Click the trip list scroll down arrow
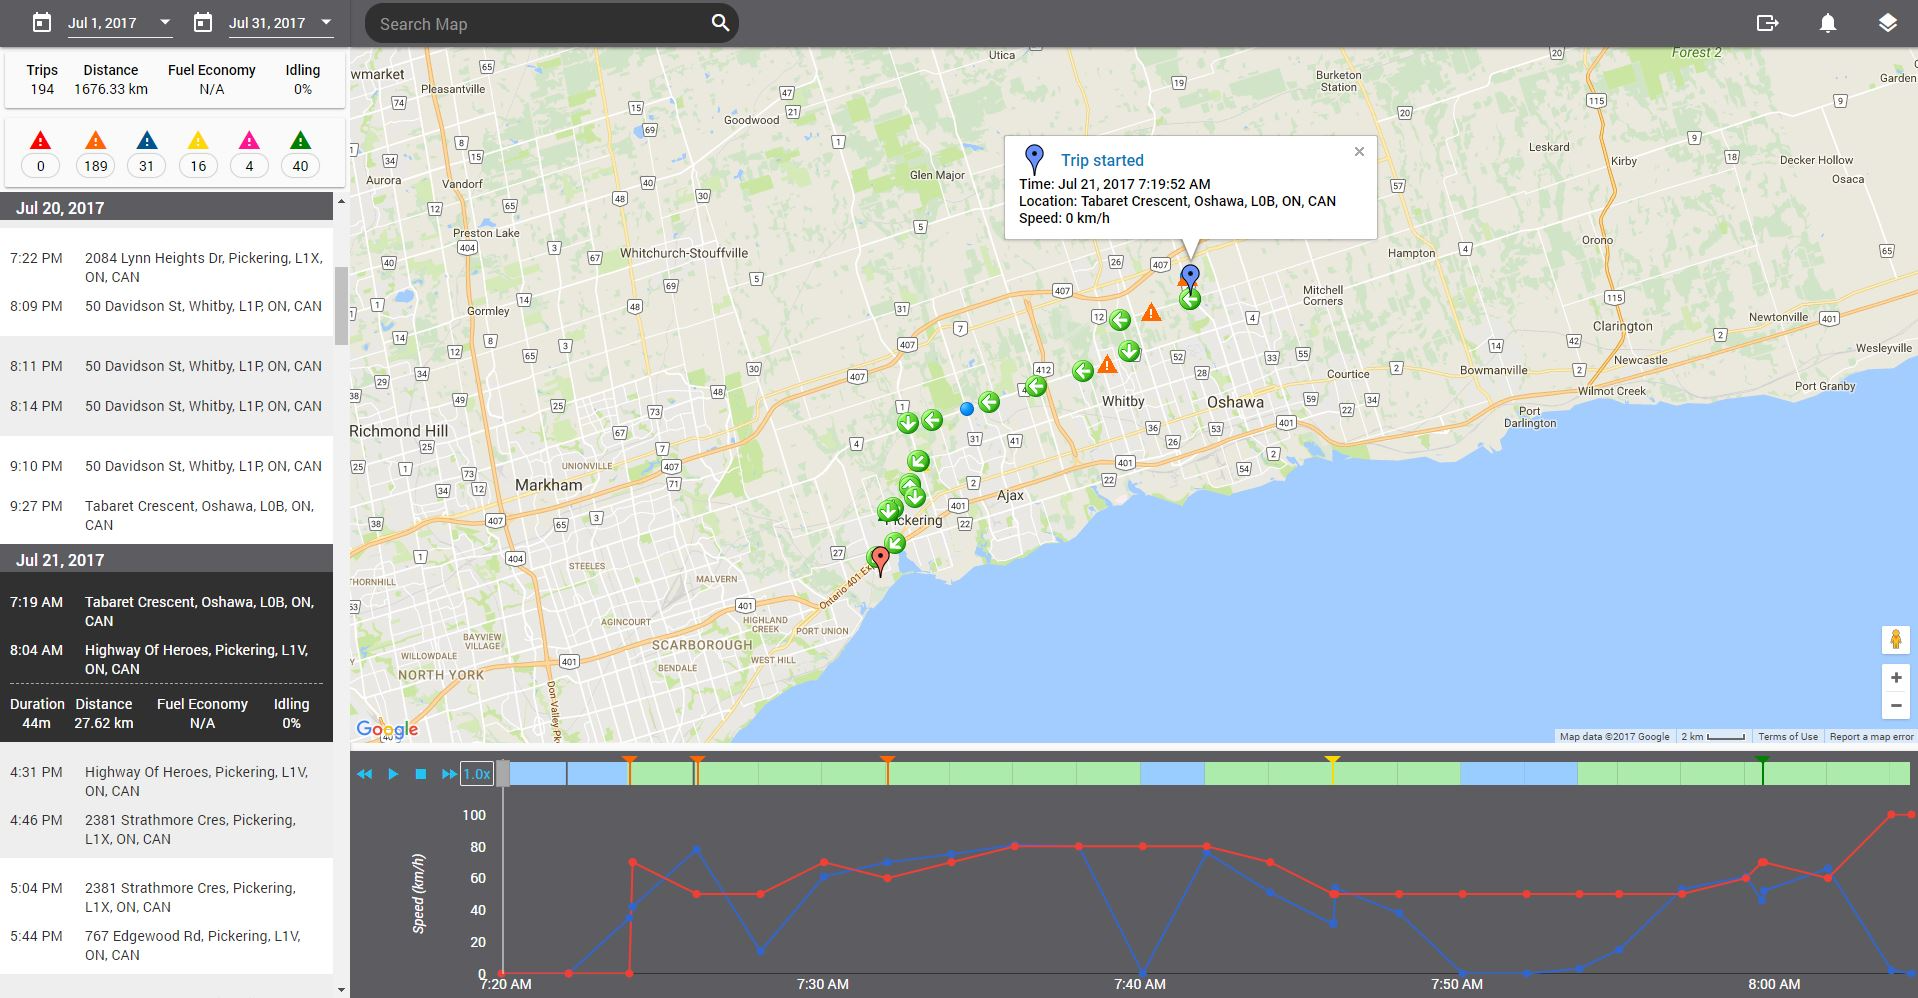 click(341, 990)
